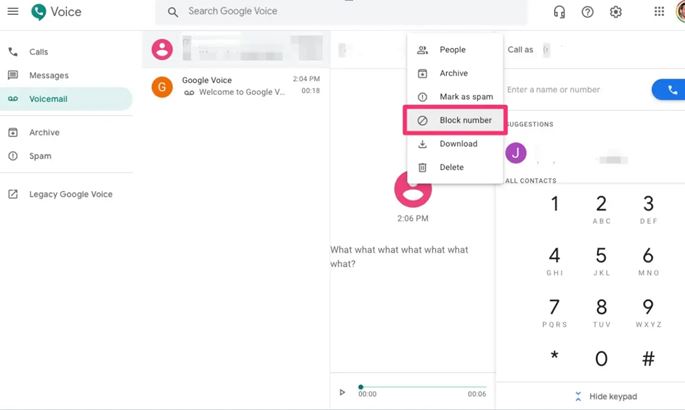Click the blue call button
Screen dimensions: 685x410
(669, 90)
